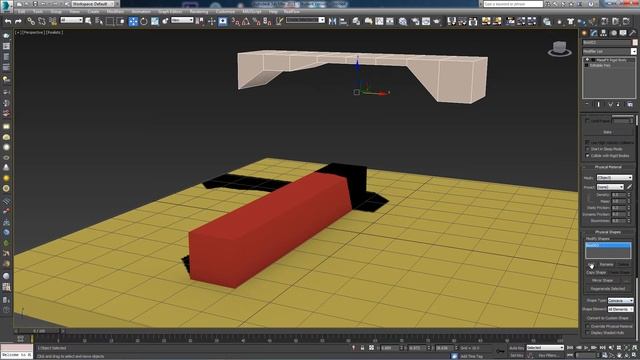Open the Mesh dropdown under Physical Material
Screen dimensions: 640x360
click(x=614, y=178)
